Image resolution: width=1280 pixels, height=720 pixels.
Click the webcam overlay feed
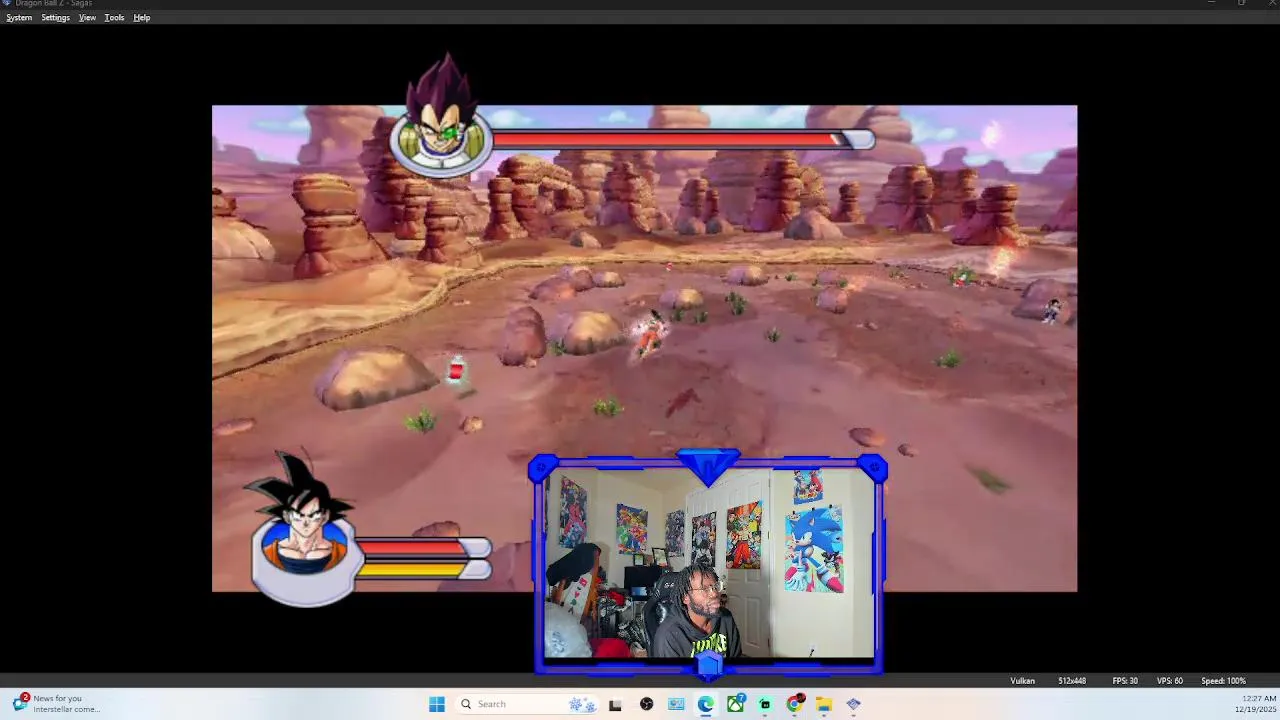coord(708,564)
